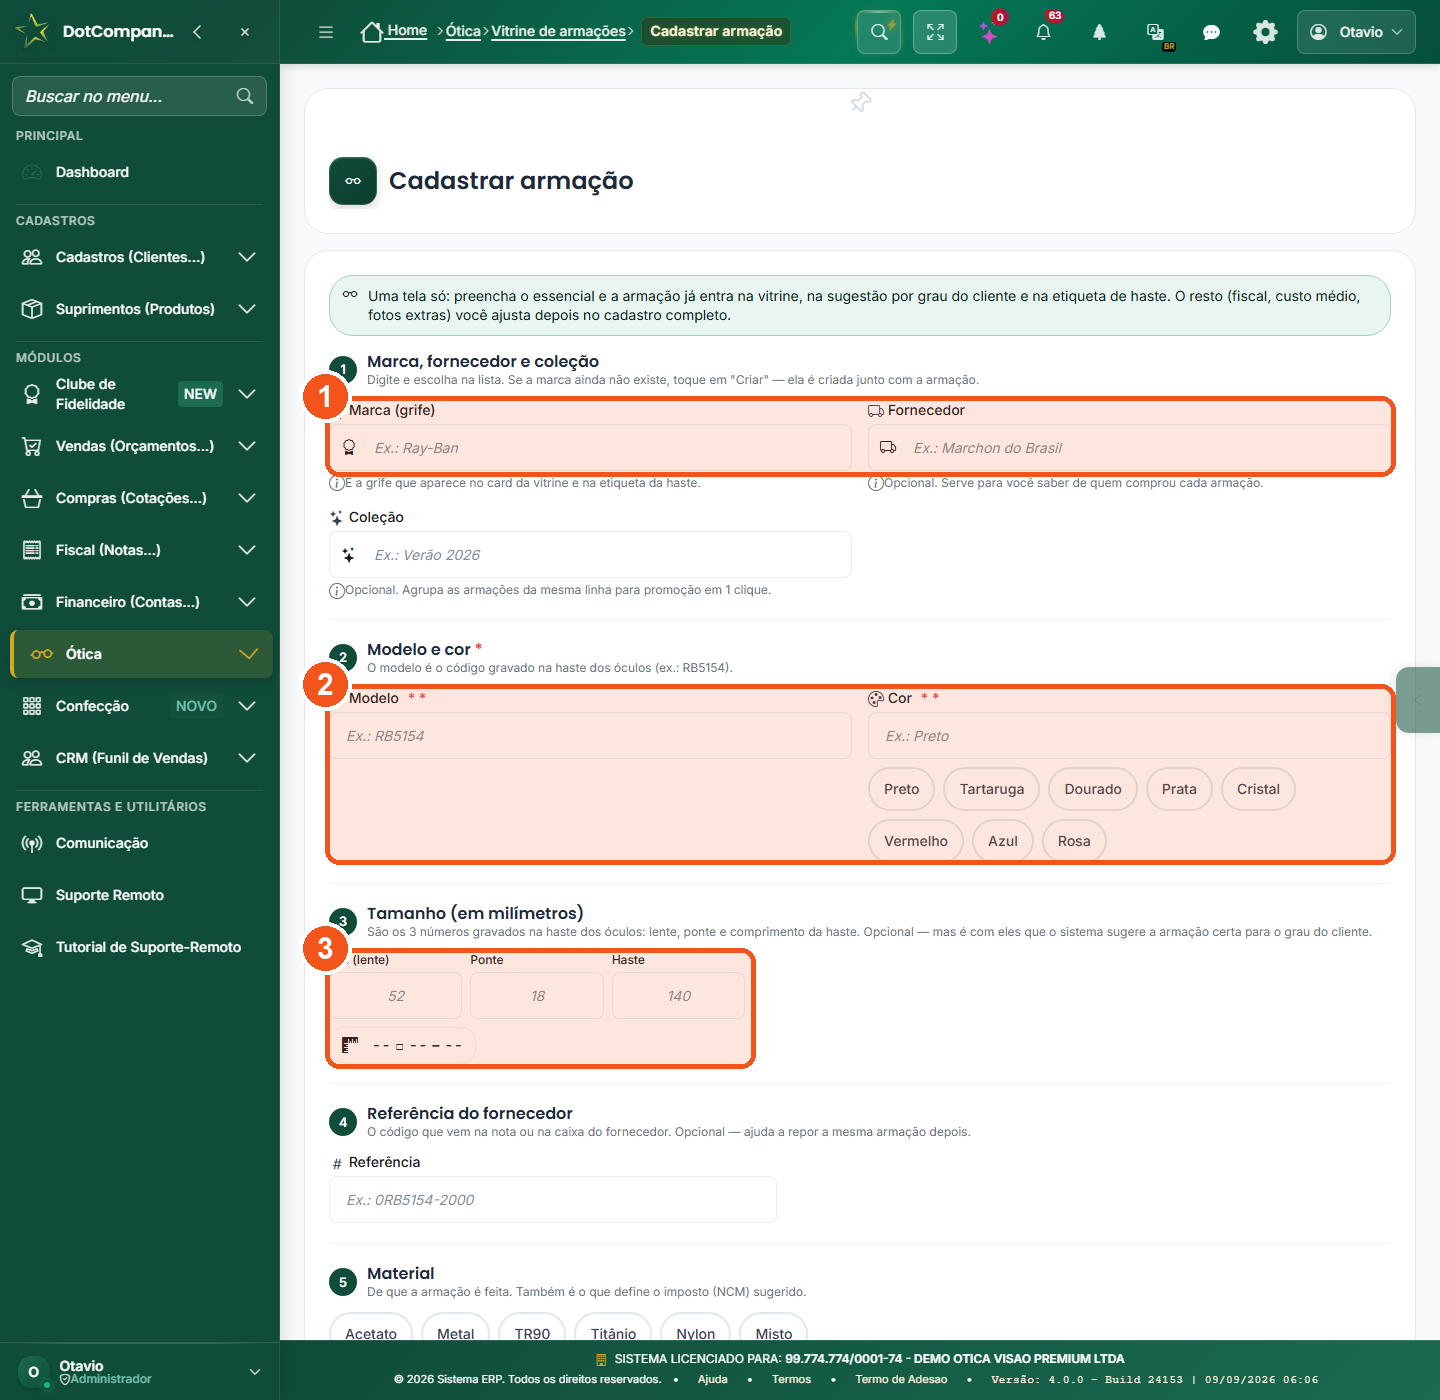Click the hamburger menu icon beside Home
The height and width of the screenshot is (1400, 1440).
pos(326,32)
